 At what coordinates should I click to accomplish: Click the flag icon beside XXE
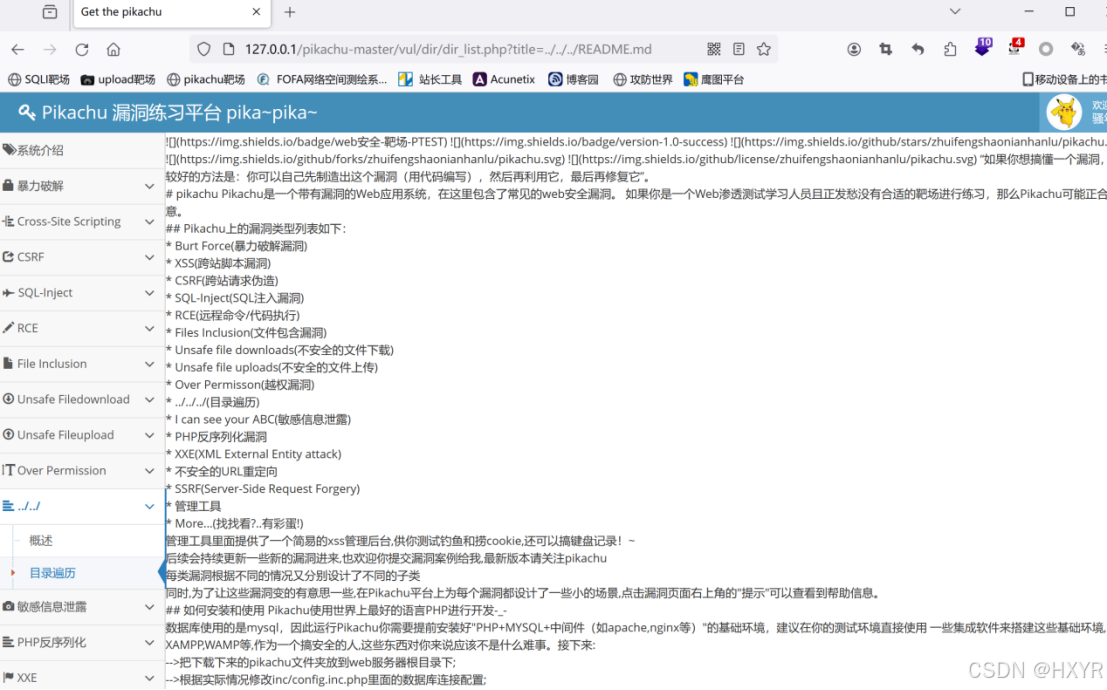coord(8,677)
